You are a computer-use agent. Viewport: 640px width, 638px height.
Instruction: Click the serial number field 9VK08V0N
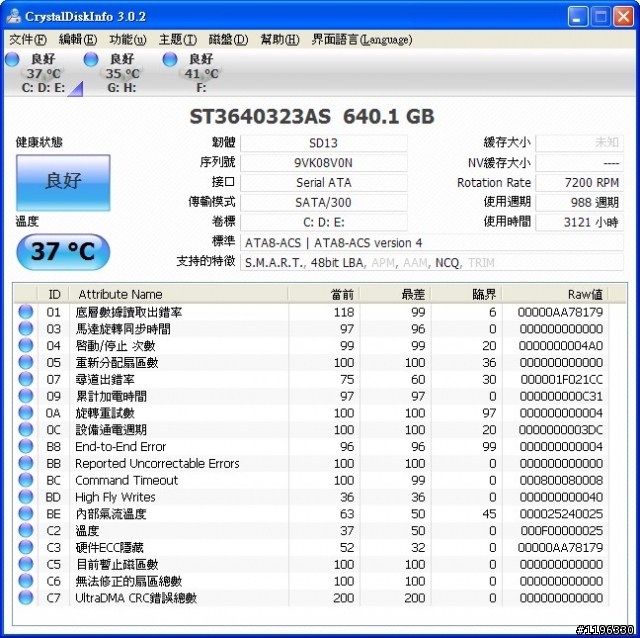coord(324,163)
